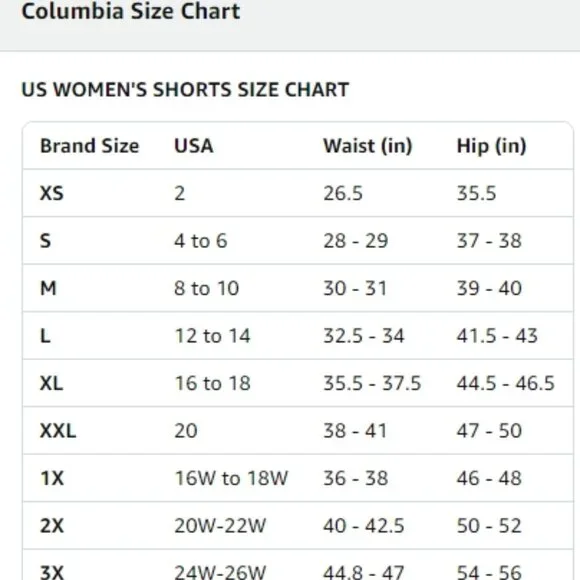This screenshot has width=580, height=580.
Task: Click the 2X brand size row label
Action: 52,526
